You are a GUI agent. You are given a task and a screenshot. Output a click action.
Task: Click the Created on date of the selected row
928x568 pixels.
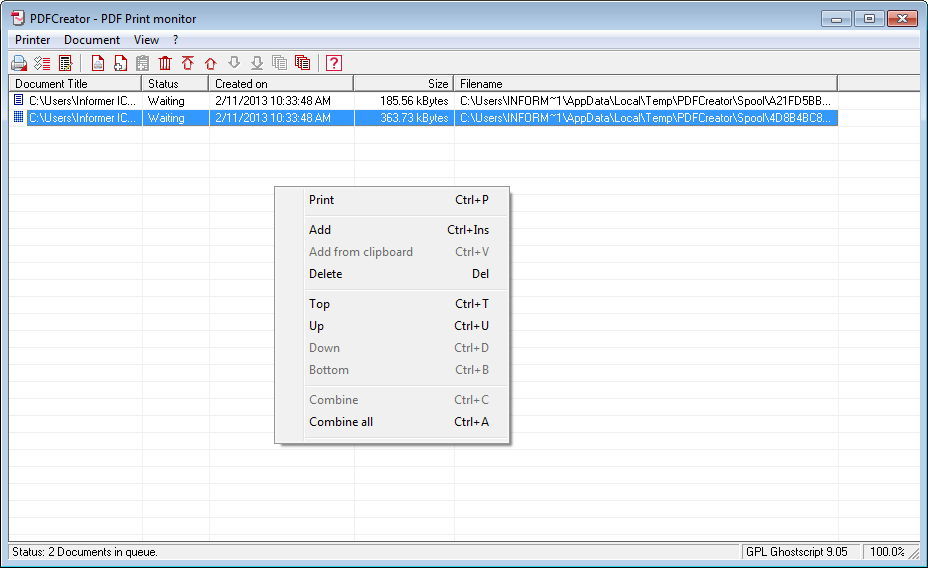(273, 118)
